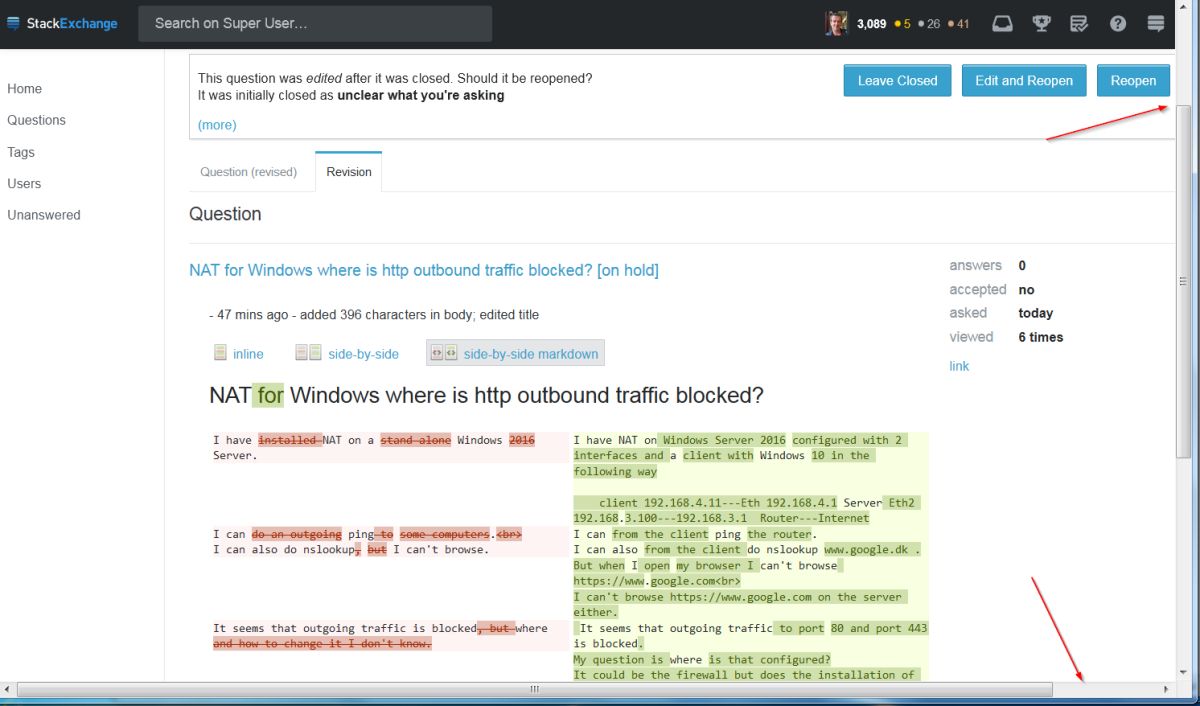Open the StackExchange logo menu
Image resolution: width=1200 pixels, height=706 pixels.
pyautogui.click(x=62, y=23)
